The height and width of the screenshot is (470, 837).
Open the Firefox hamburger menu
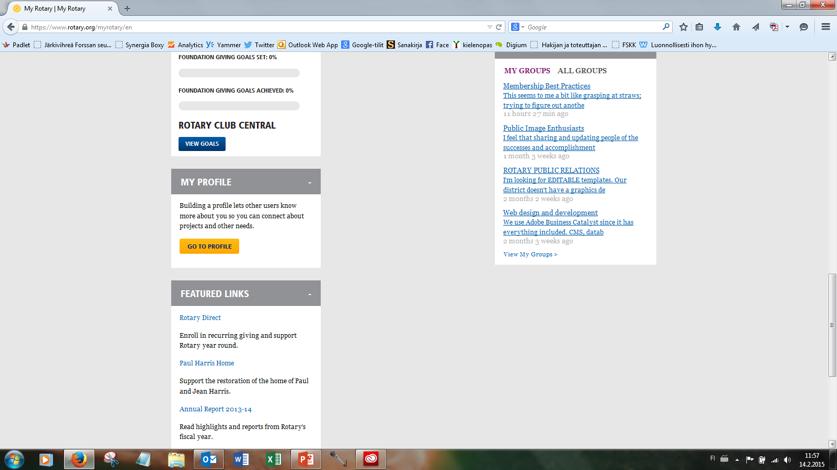pos(825,27)
